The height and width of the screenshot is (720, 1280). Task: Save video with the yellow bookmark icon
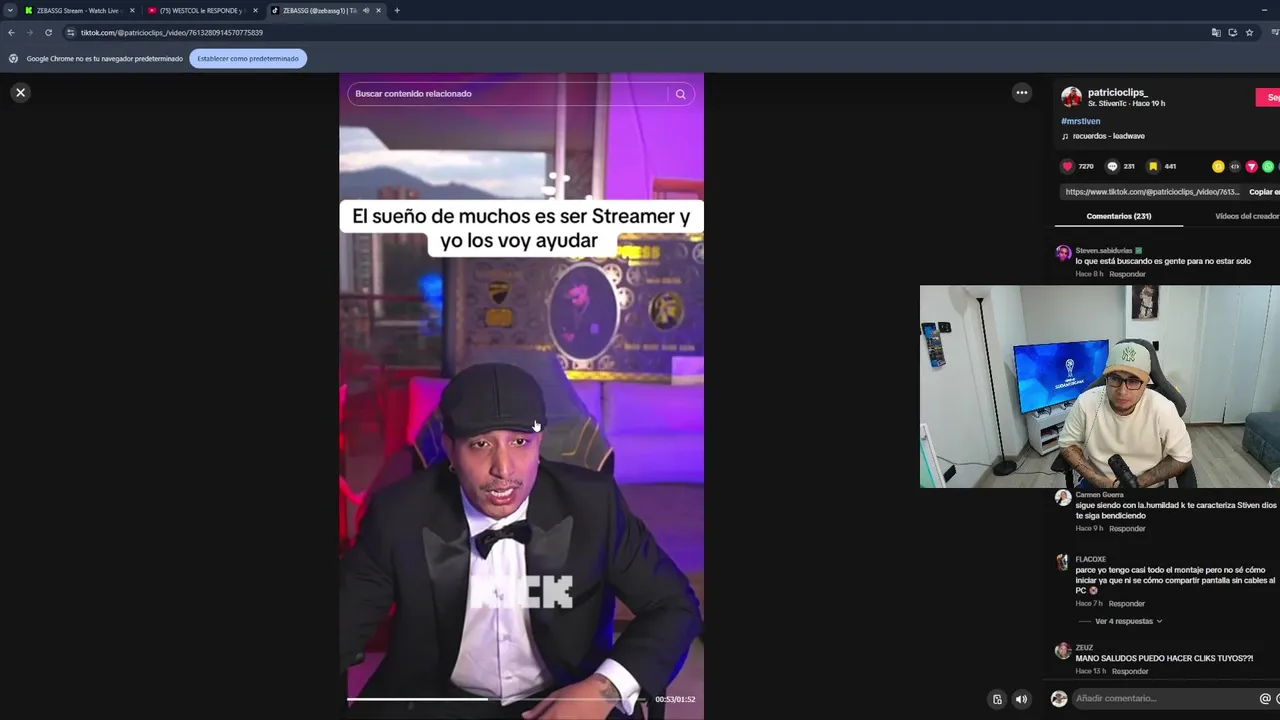coord(1153,166)
